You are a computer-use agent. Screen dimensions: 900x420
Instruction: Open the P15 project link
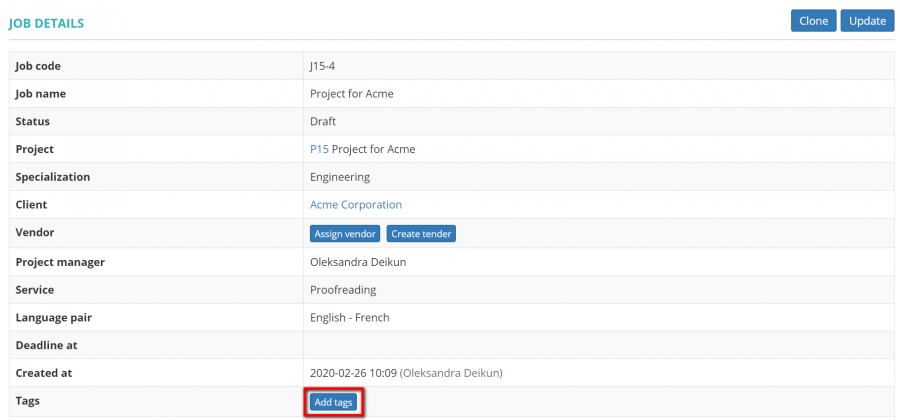319,149
